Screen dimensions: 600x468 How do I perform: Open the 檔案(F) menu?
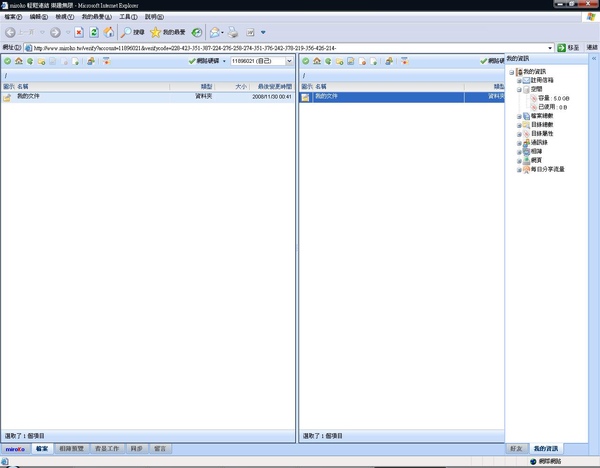tap(13, 17)
